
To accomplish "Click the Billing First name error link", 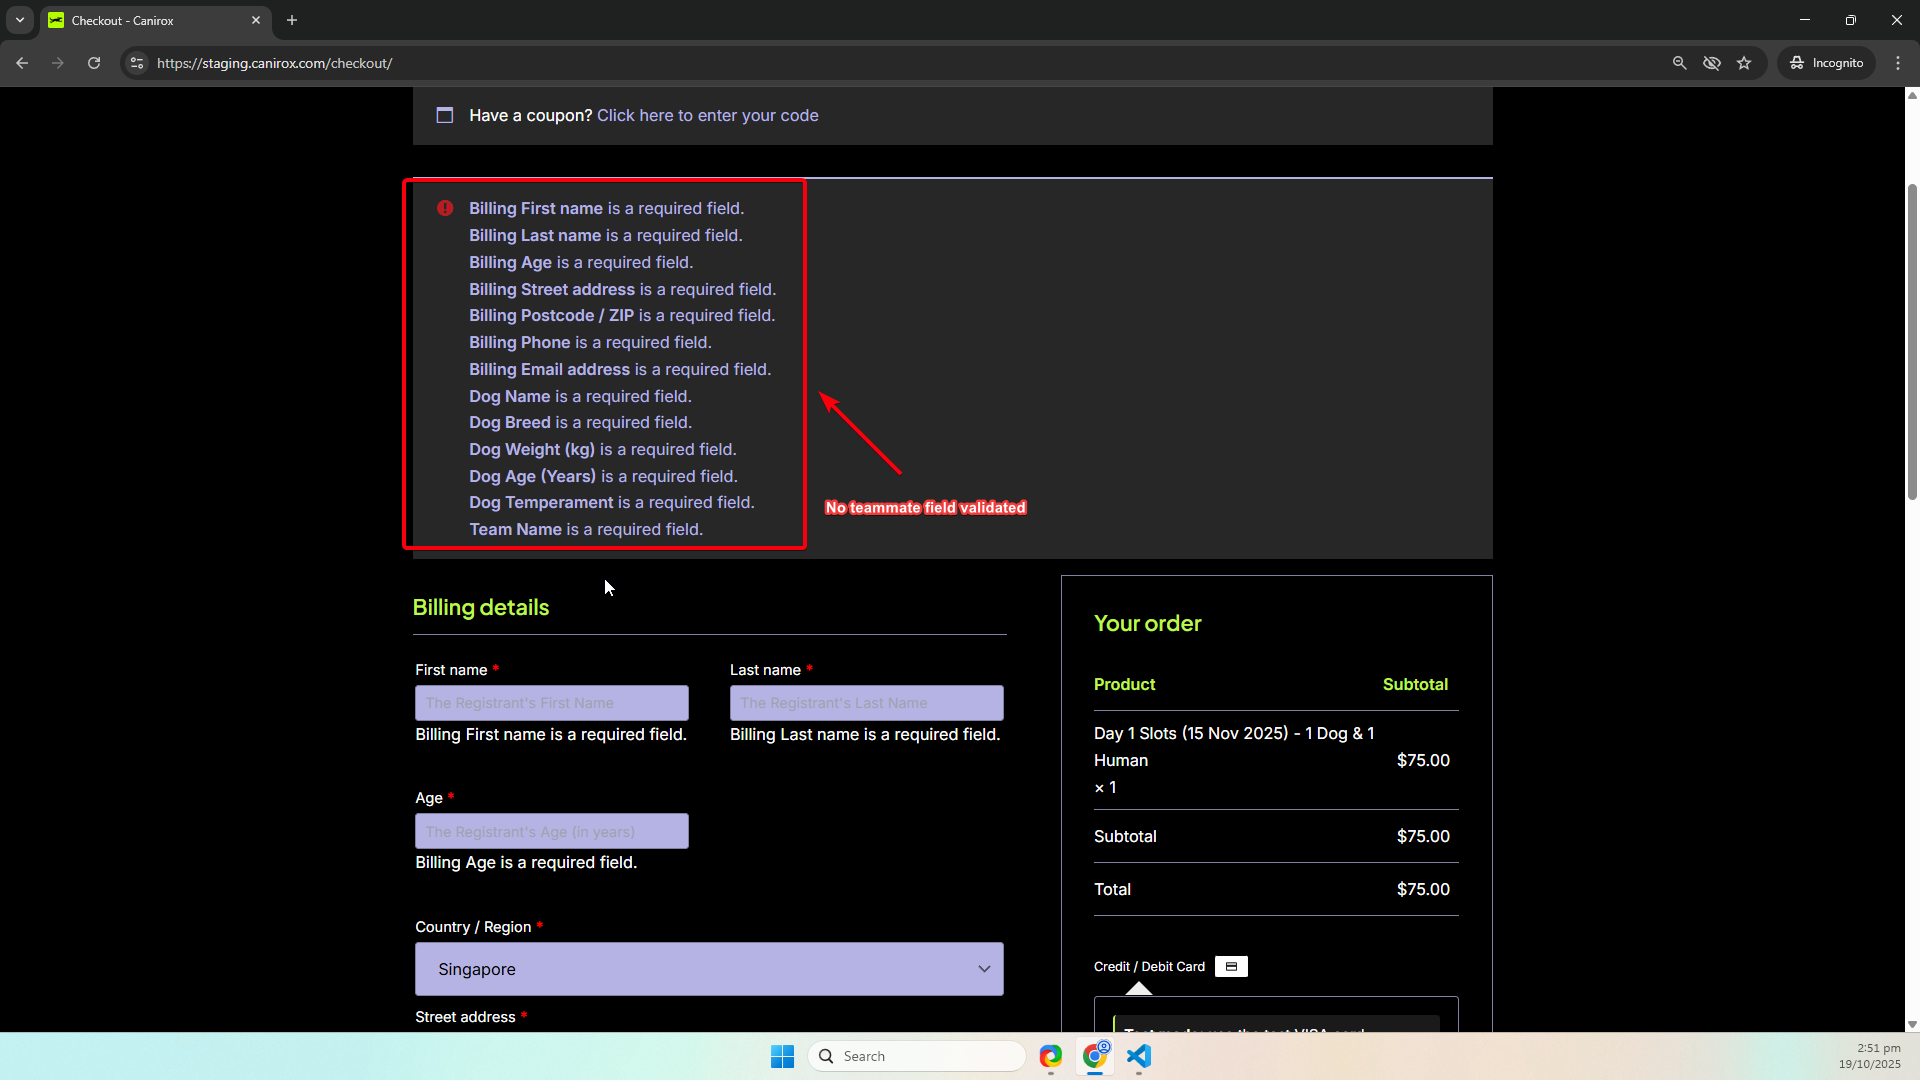I will pos(536,209).
